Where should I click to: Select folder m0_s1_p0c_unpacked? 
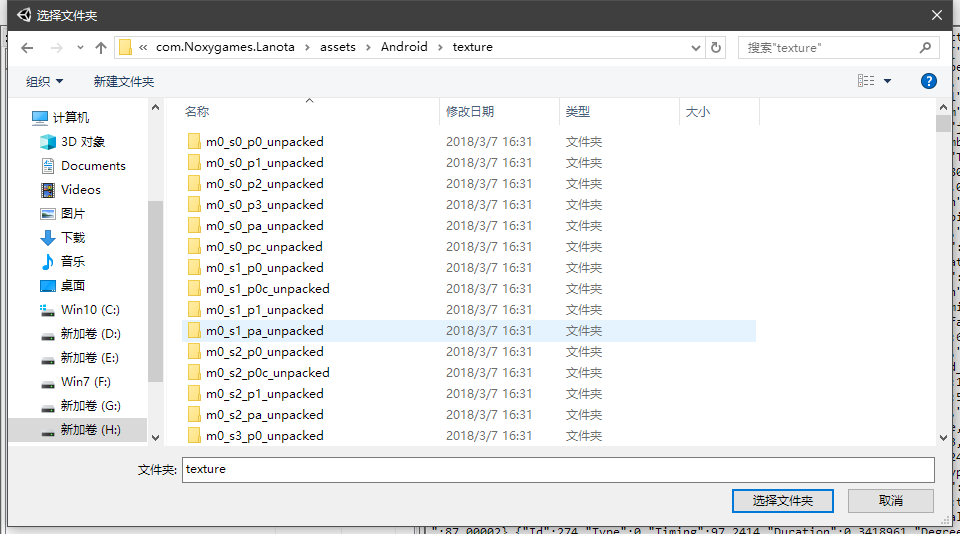469,288
